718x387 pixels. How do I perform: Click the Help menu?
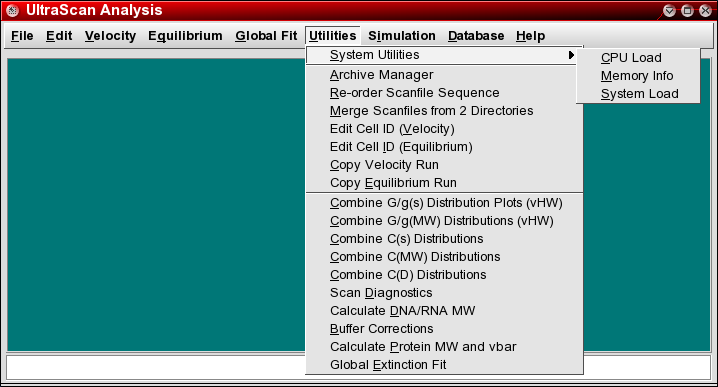(530, 36)
